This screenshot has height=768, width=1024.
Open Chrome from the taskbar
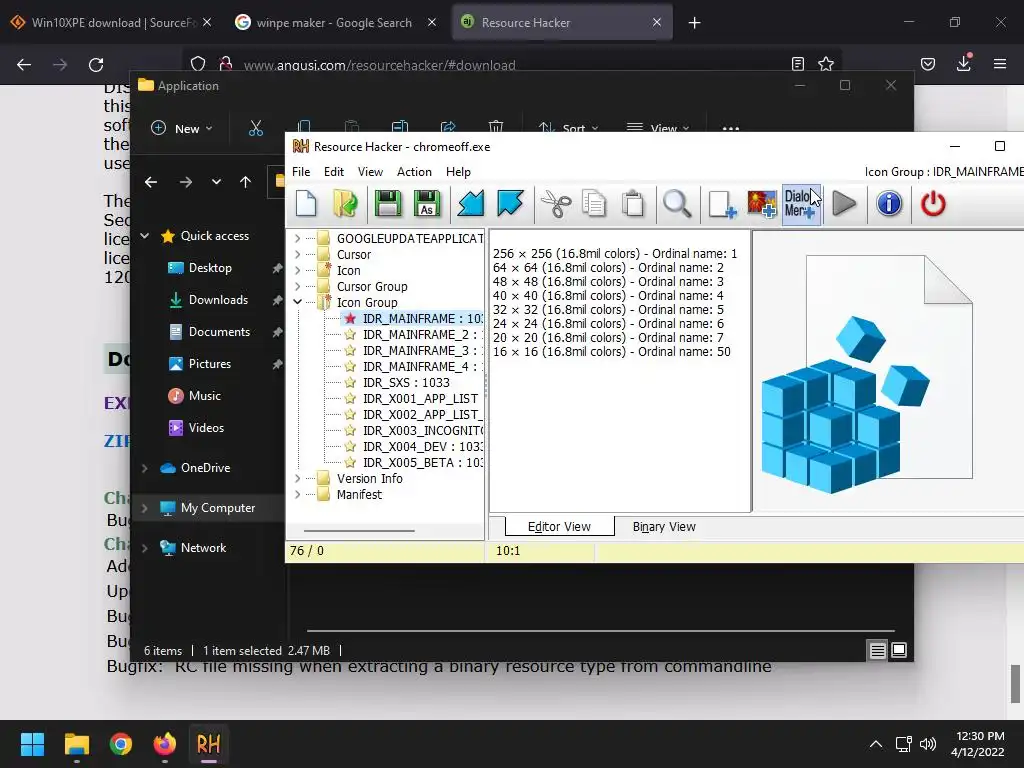121,744
